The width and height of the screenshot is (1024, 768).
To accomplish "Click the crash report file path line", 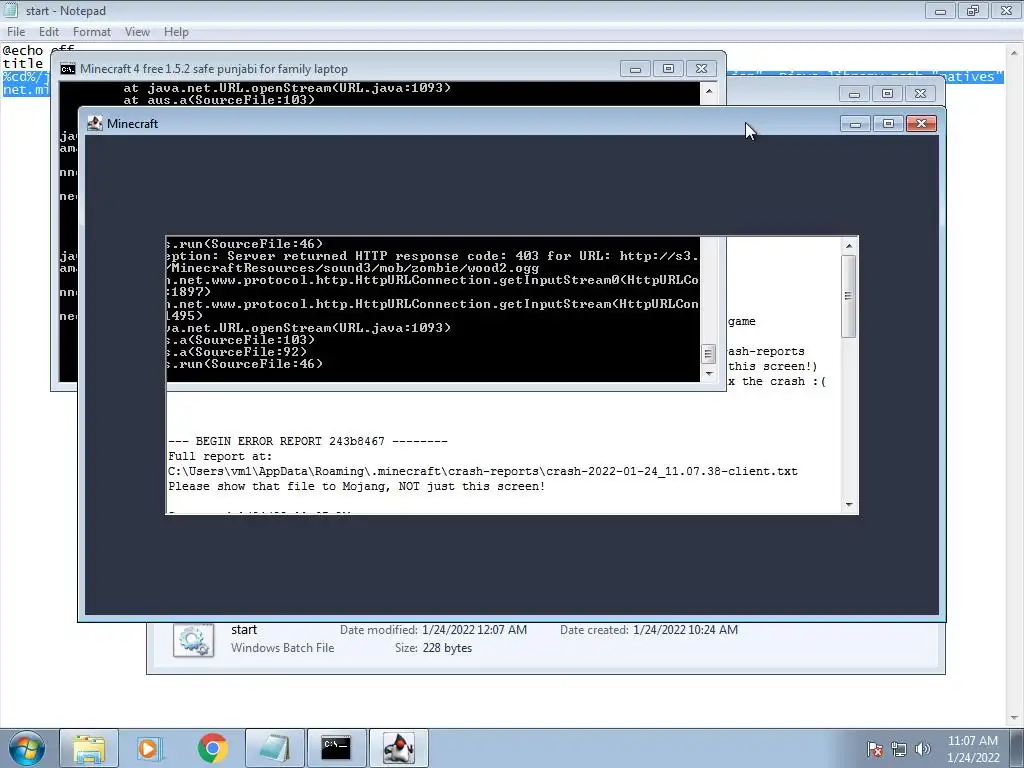I will tap(483, 472).
